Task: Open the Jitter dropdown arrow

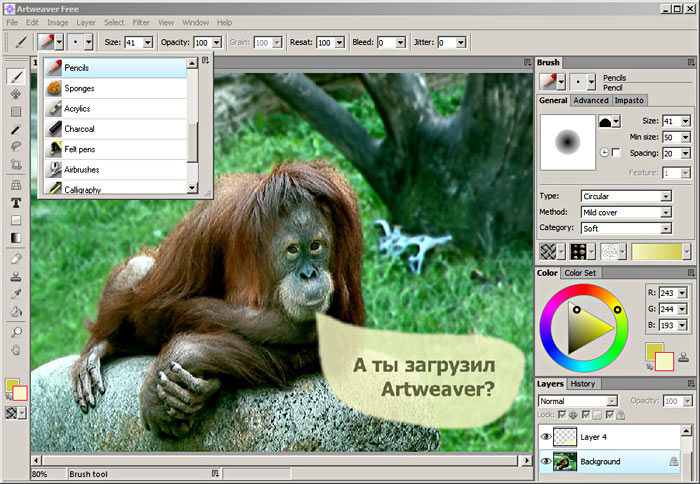Action: 461,42
